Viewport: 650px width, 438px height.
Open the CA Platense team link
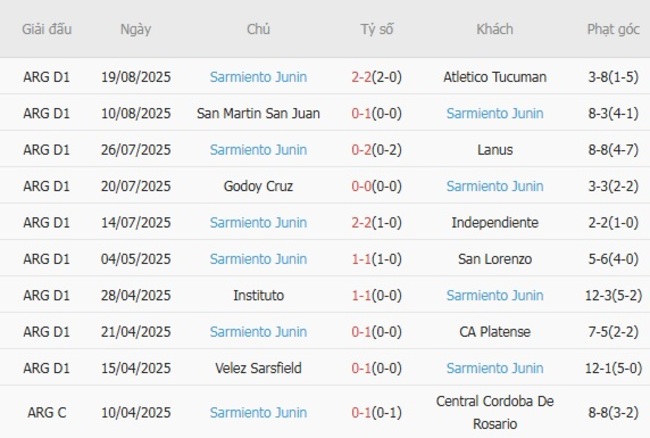pos(494,332)
